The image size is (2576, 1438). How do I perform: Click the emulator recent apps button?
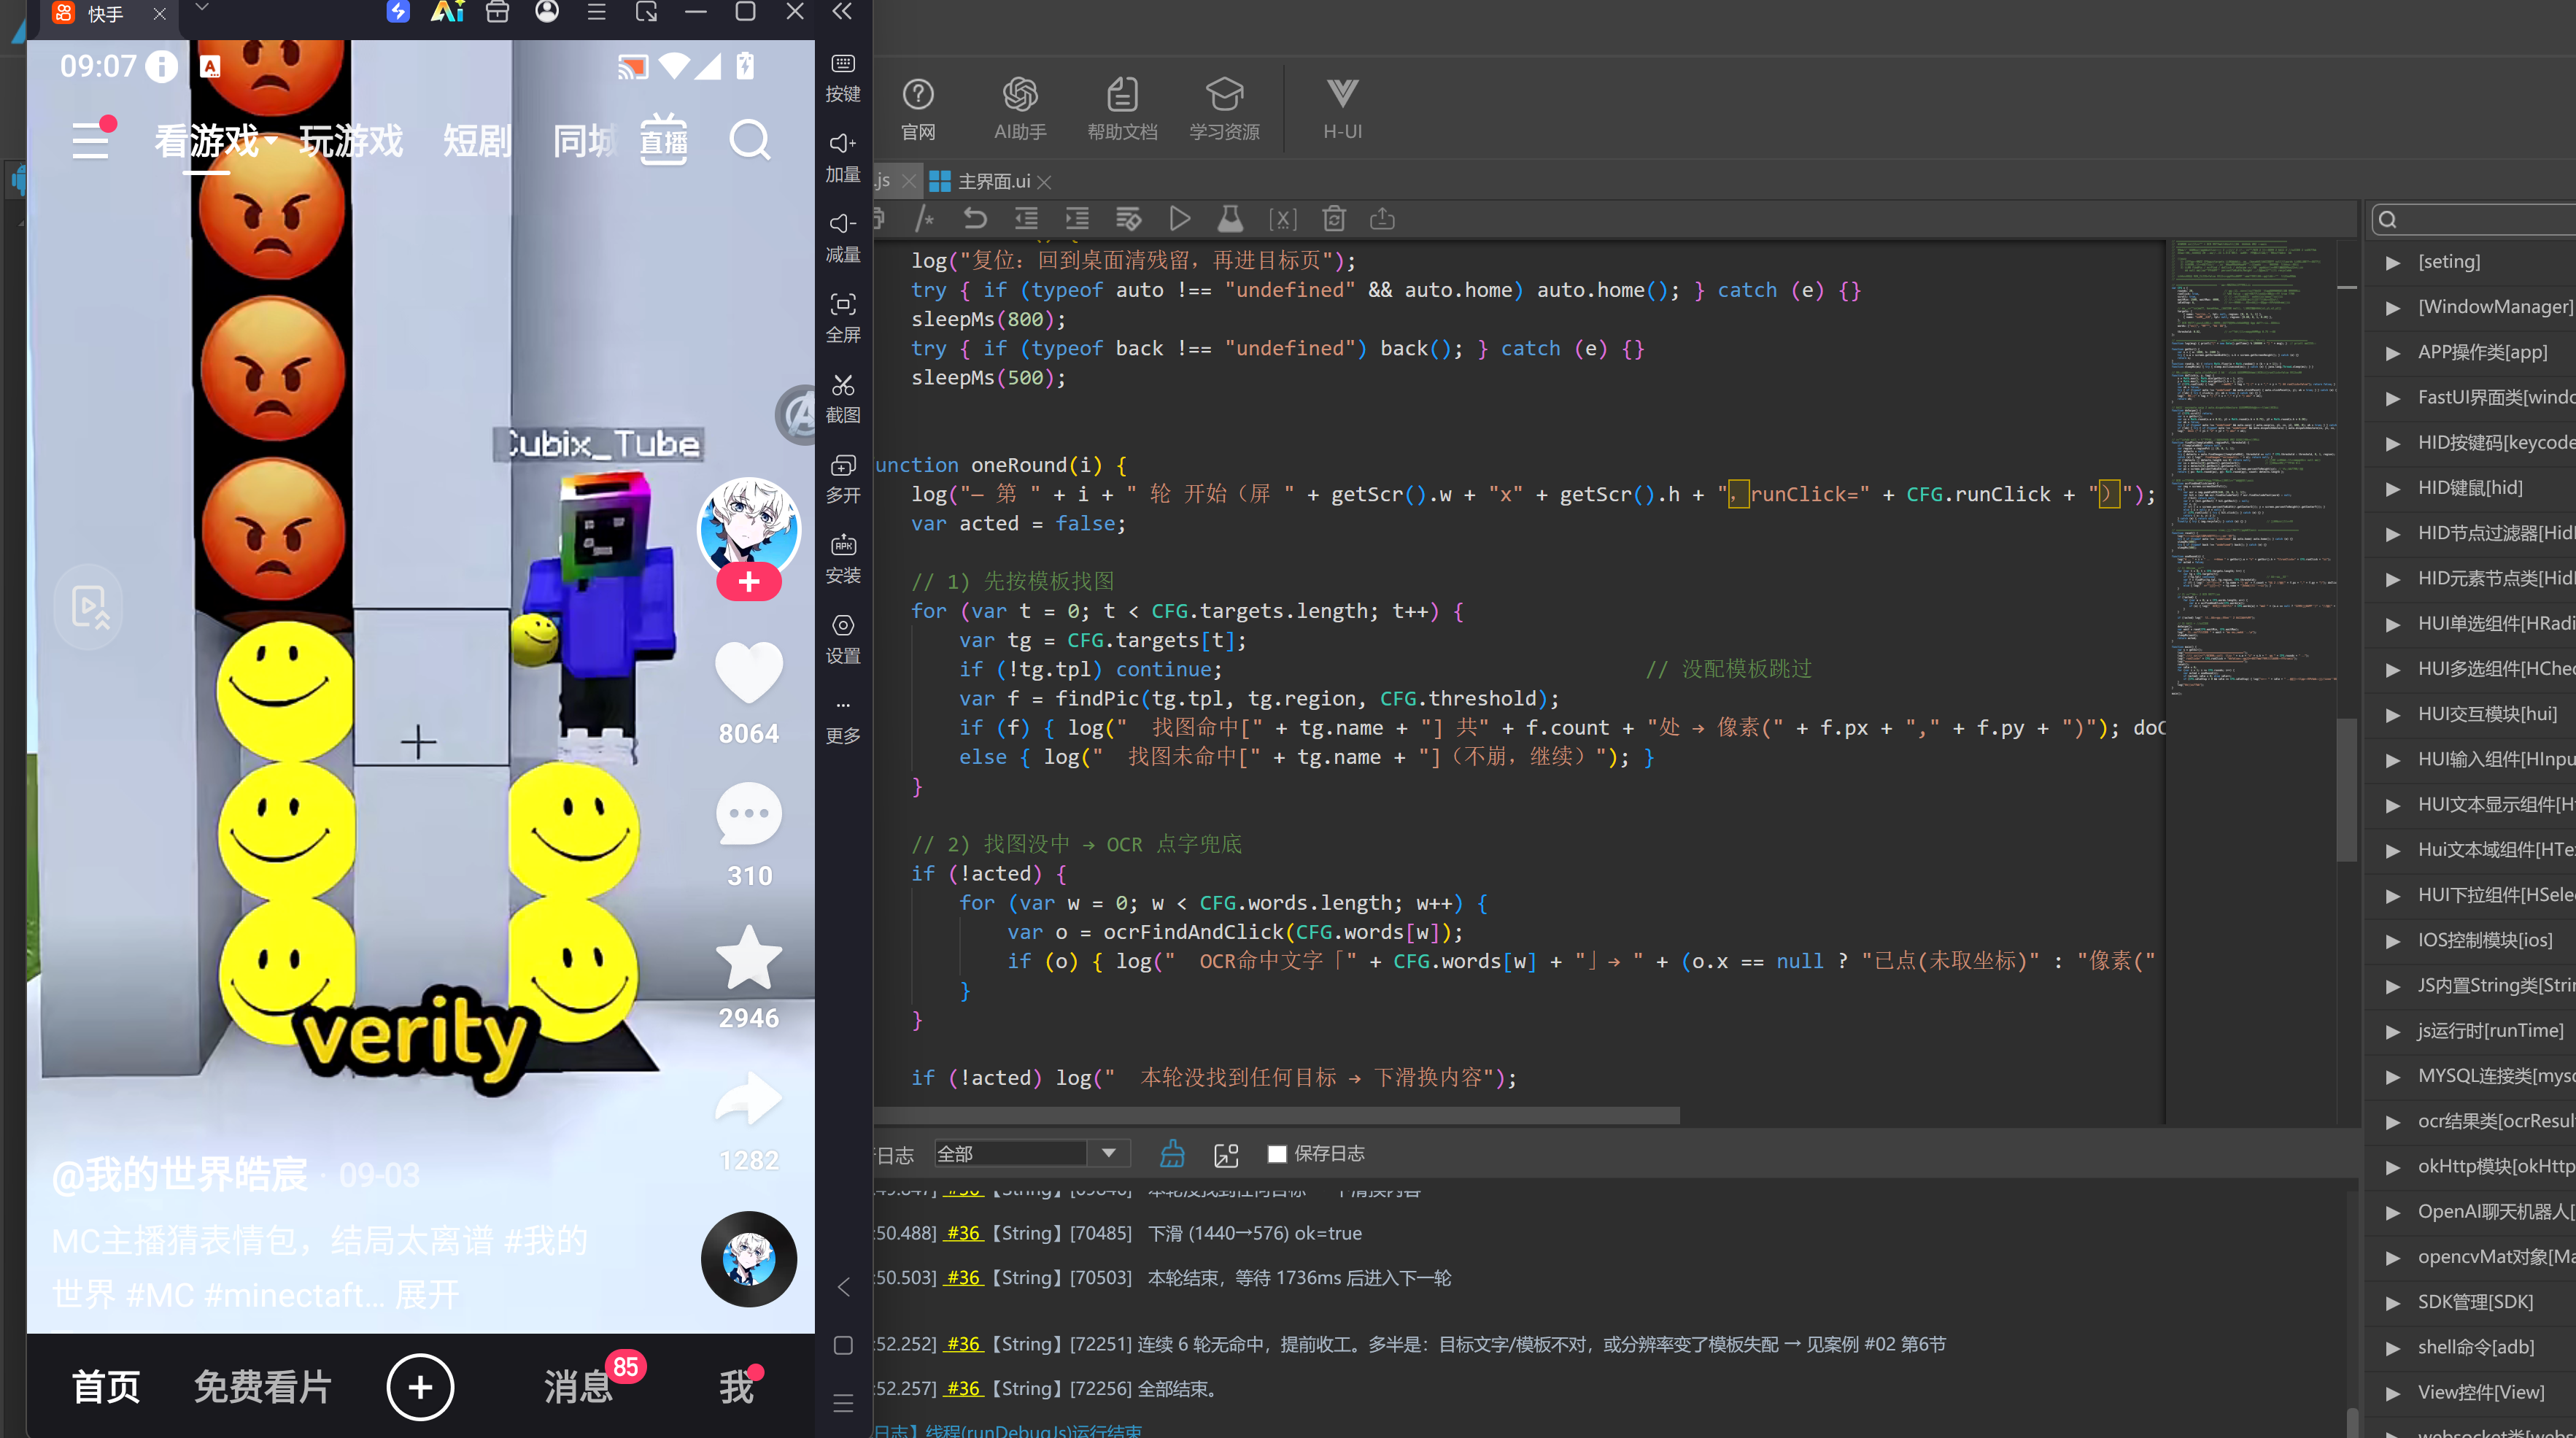click(x=843, y=1403)
